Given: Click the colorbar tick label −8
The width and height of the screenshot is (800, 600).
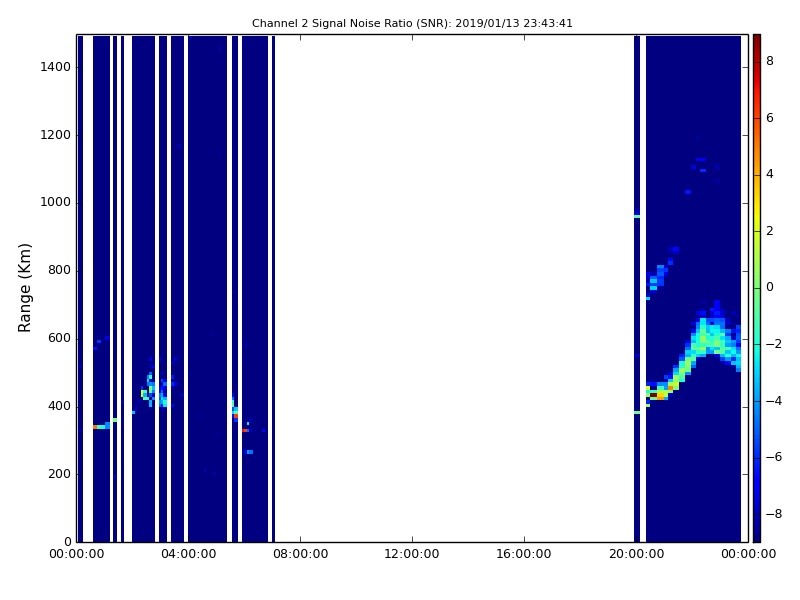Looking at the screenshot, I should point(773,514).
